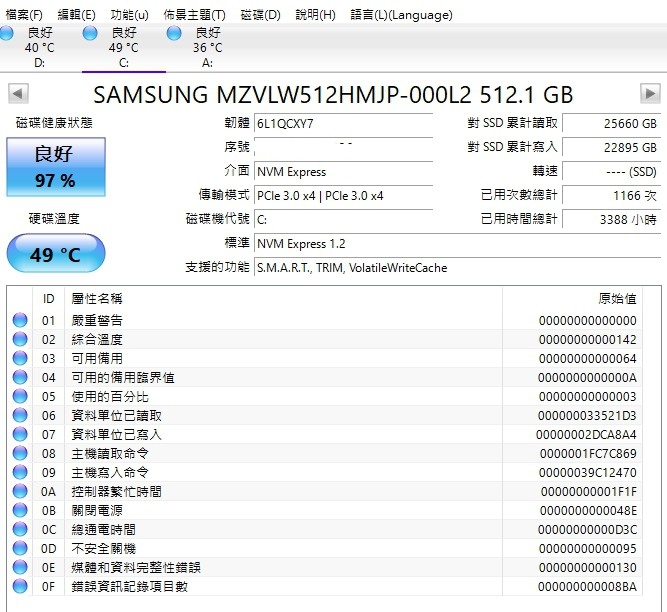Select the 錯誤資訊記錄項目數 attribute name

(x=129, y=586)
